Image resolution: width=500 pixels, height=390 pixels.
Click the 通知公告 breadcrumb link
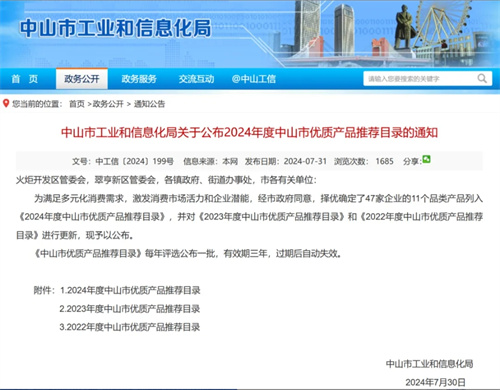coord(149,104)
